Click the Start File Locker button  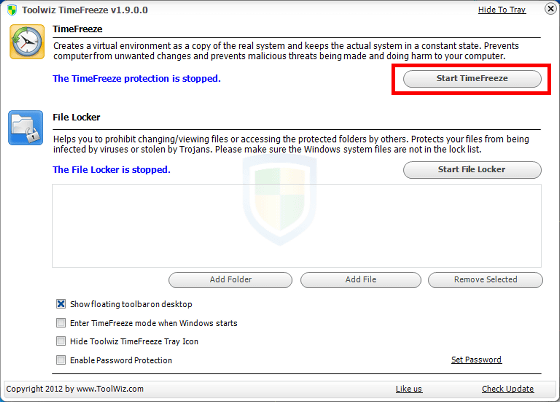point(472,170)
